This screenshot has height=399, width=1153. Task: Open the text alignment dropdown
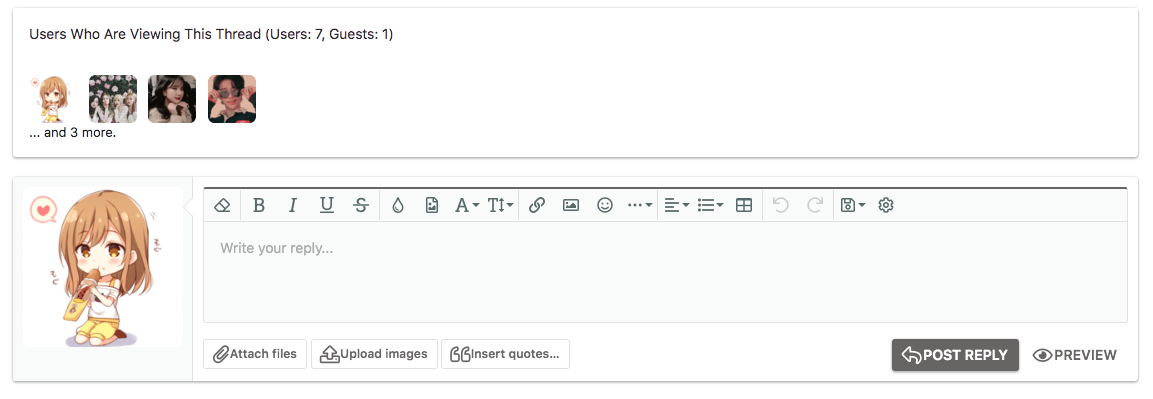tap(677, 206)
